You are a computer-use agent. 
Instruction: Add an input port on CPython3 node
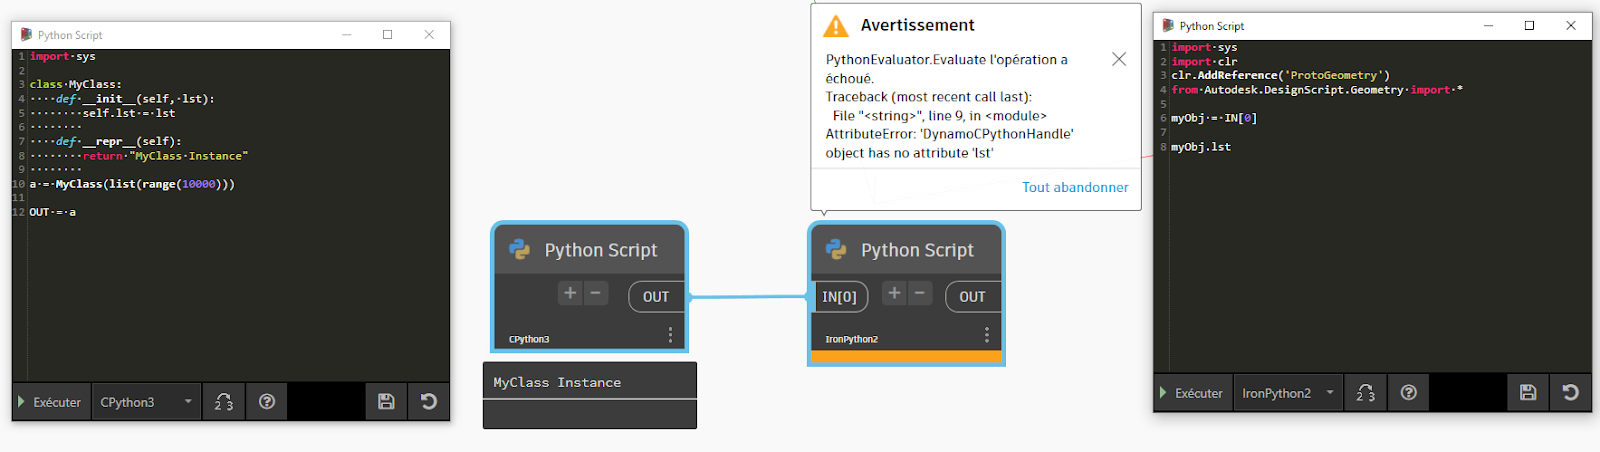570,293
